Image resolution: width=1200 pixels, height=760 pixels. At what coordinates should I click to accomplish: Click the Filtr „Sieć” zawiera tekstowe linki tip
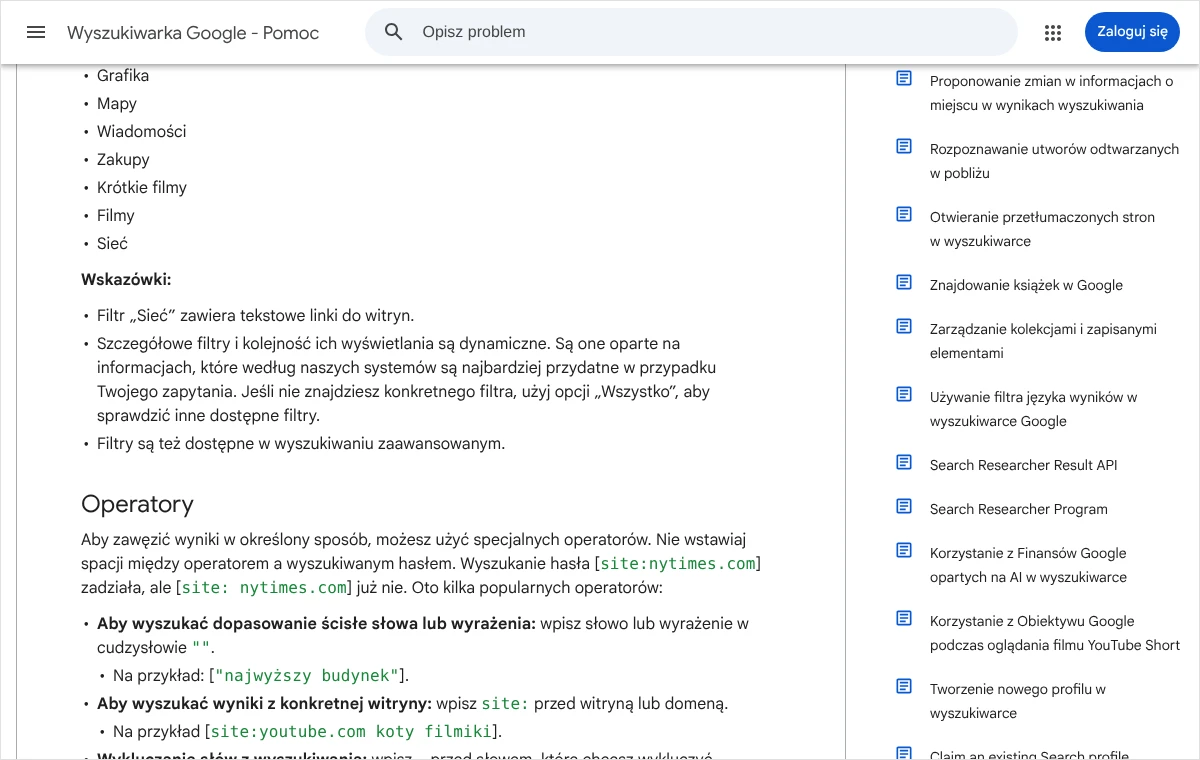click(255, 316)
